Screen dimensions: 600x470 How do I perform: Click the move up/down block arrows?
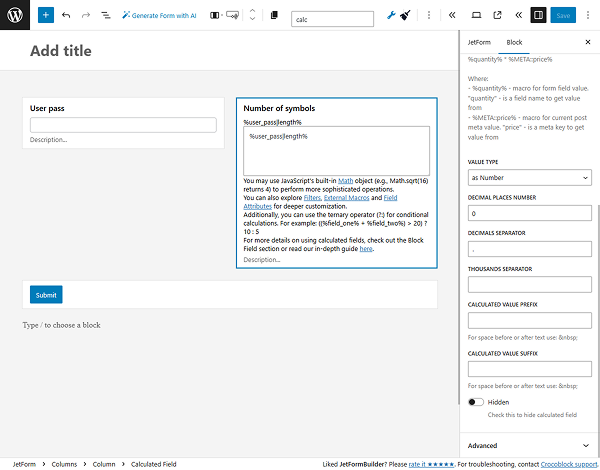tap(251, 16)
